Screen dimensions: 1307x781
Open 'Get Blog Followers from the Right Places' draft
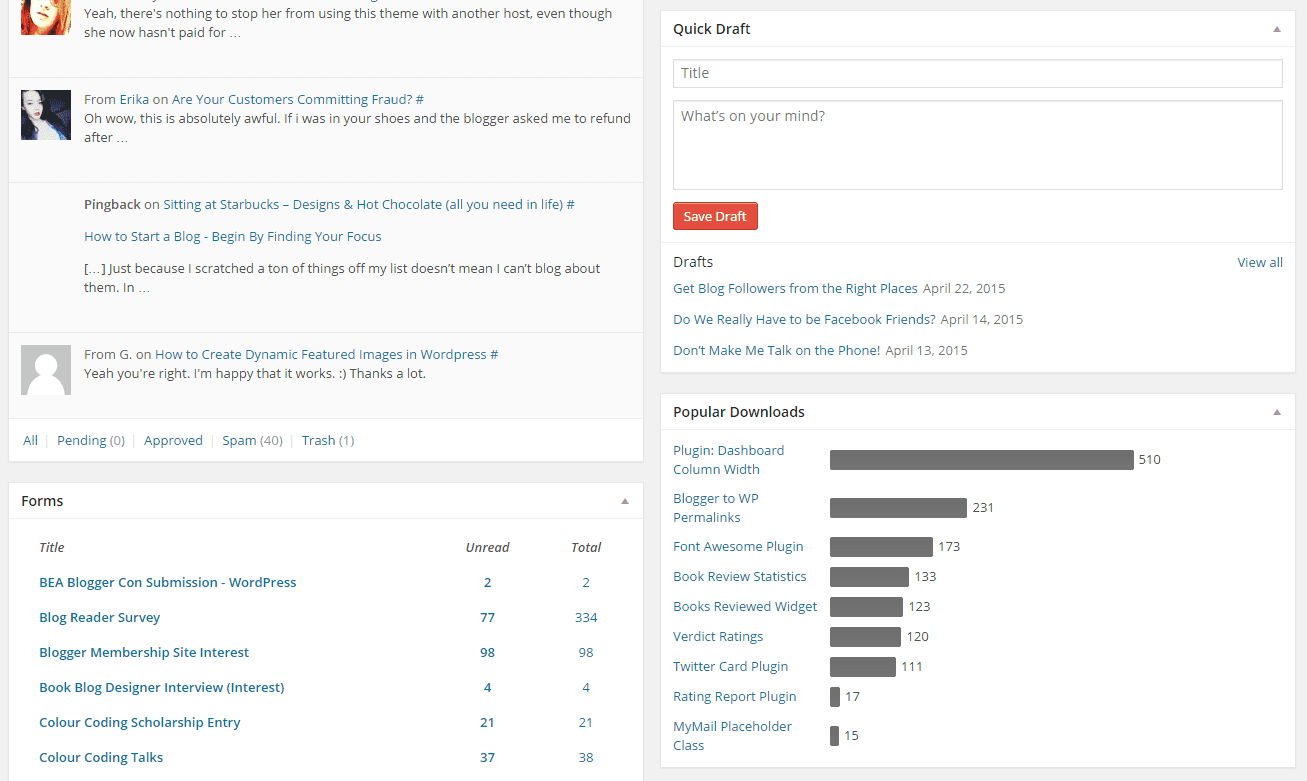795,288
